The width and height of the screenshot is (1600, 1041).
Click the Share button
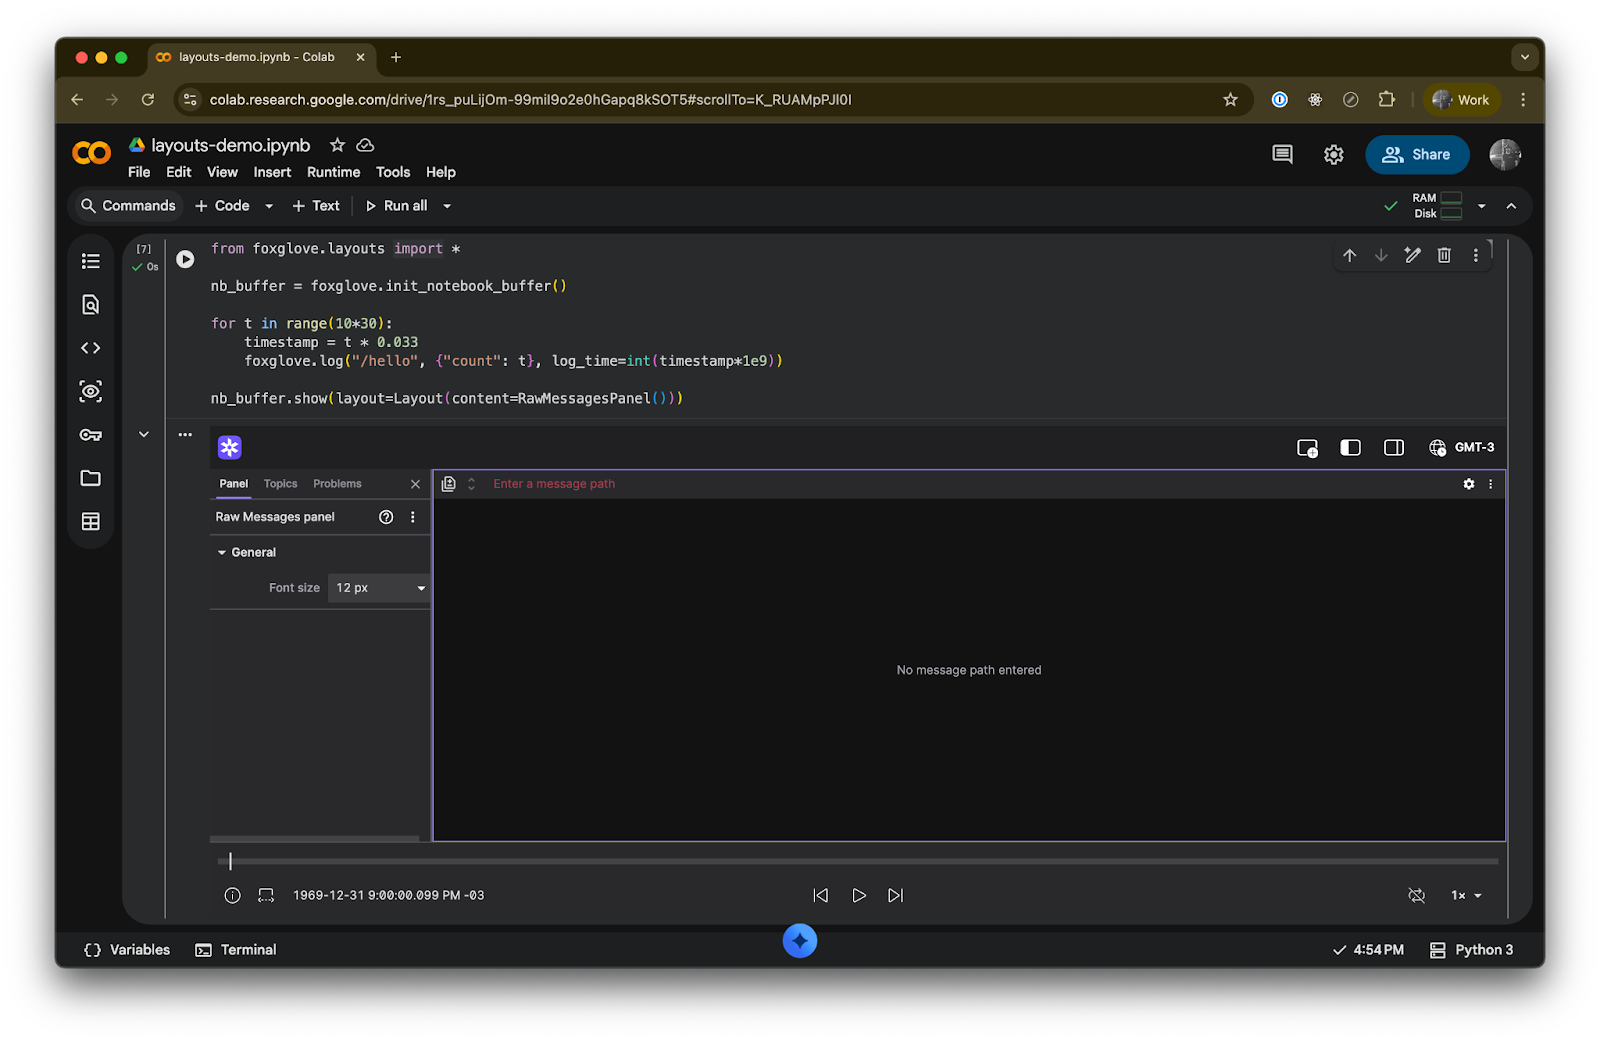point(1416,155)
